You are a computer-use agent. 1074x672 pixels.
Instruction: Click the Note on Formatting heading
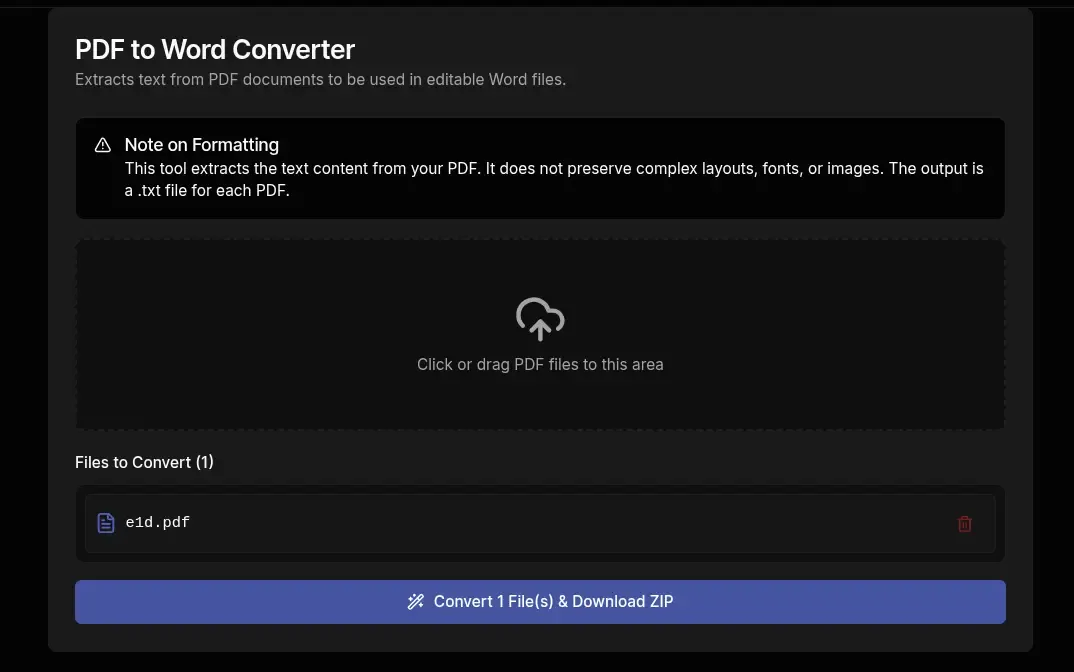(201, 145)
